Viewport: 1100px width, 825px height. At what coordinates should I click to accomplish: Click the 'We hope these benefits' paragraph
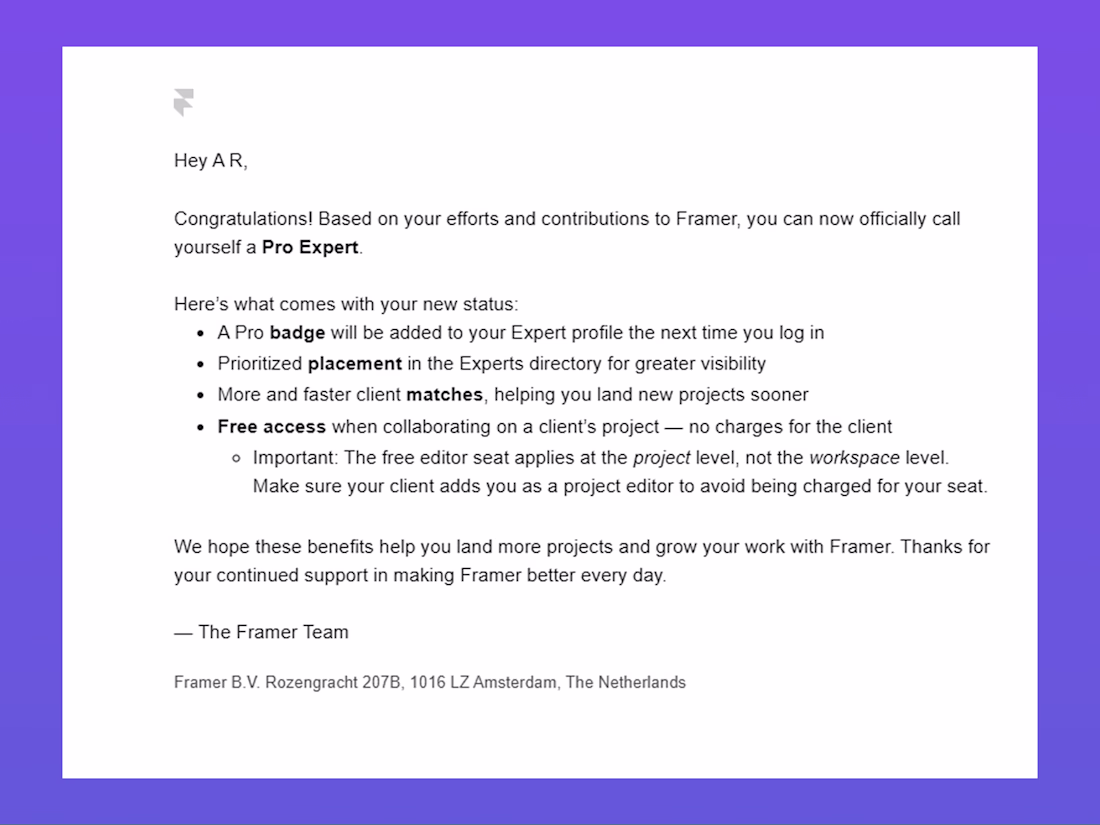pyautogui.click(x=582, y=561)
